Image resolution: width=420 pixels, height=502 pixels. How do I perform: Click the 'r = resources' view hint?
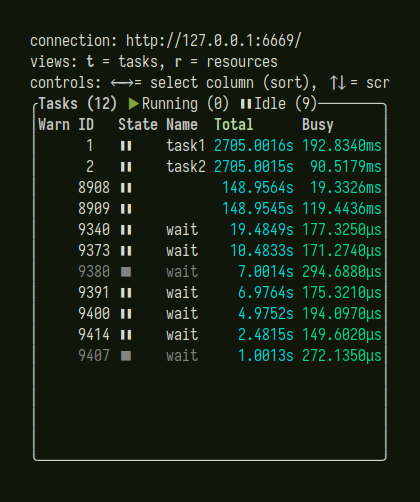(226, 62)
